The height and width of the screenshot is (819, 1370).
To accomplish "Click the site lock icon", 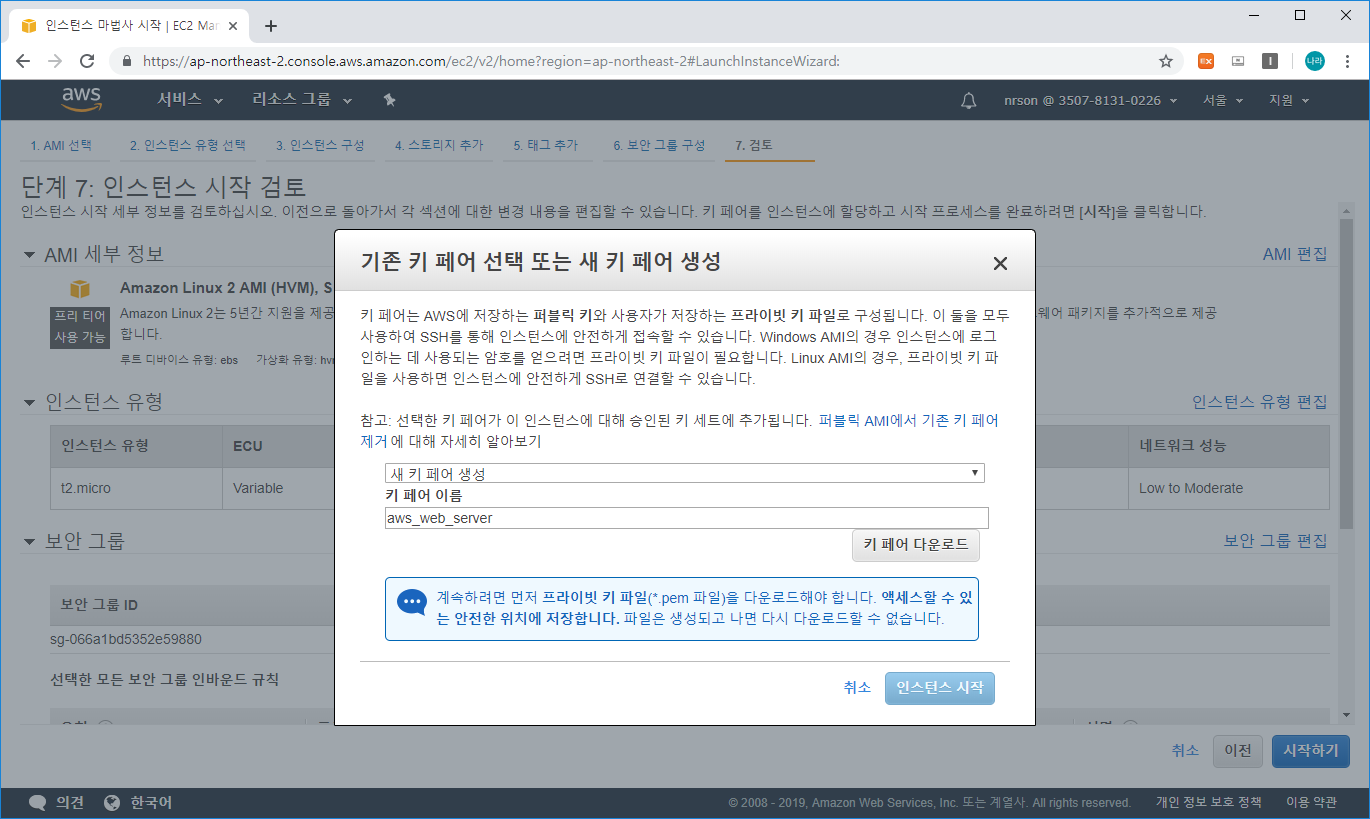I will [127, 61].
